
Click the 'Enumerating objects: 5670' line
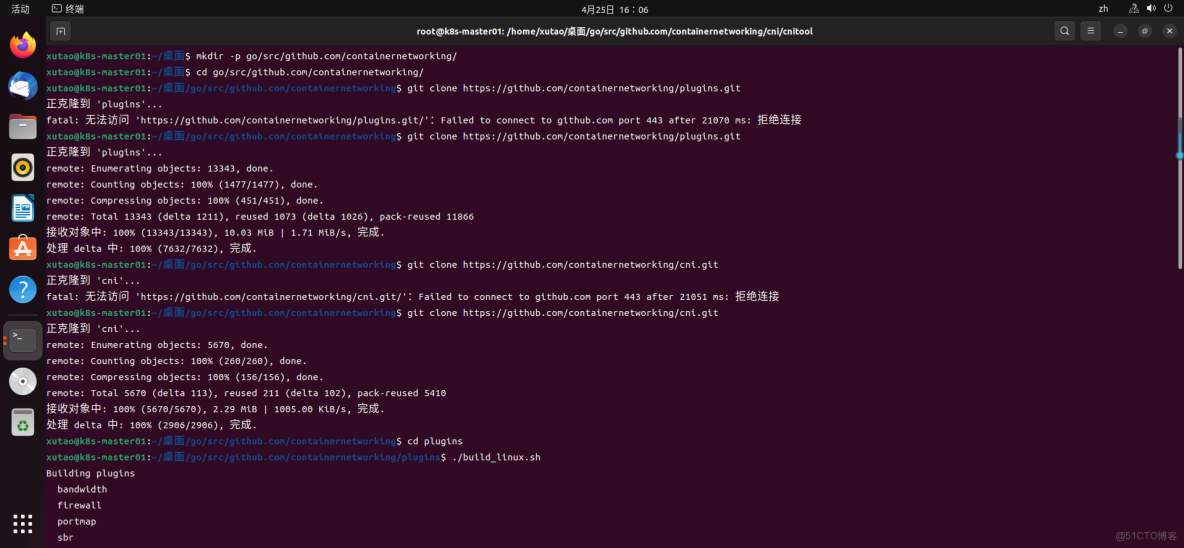coord(157,345)
